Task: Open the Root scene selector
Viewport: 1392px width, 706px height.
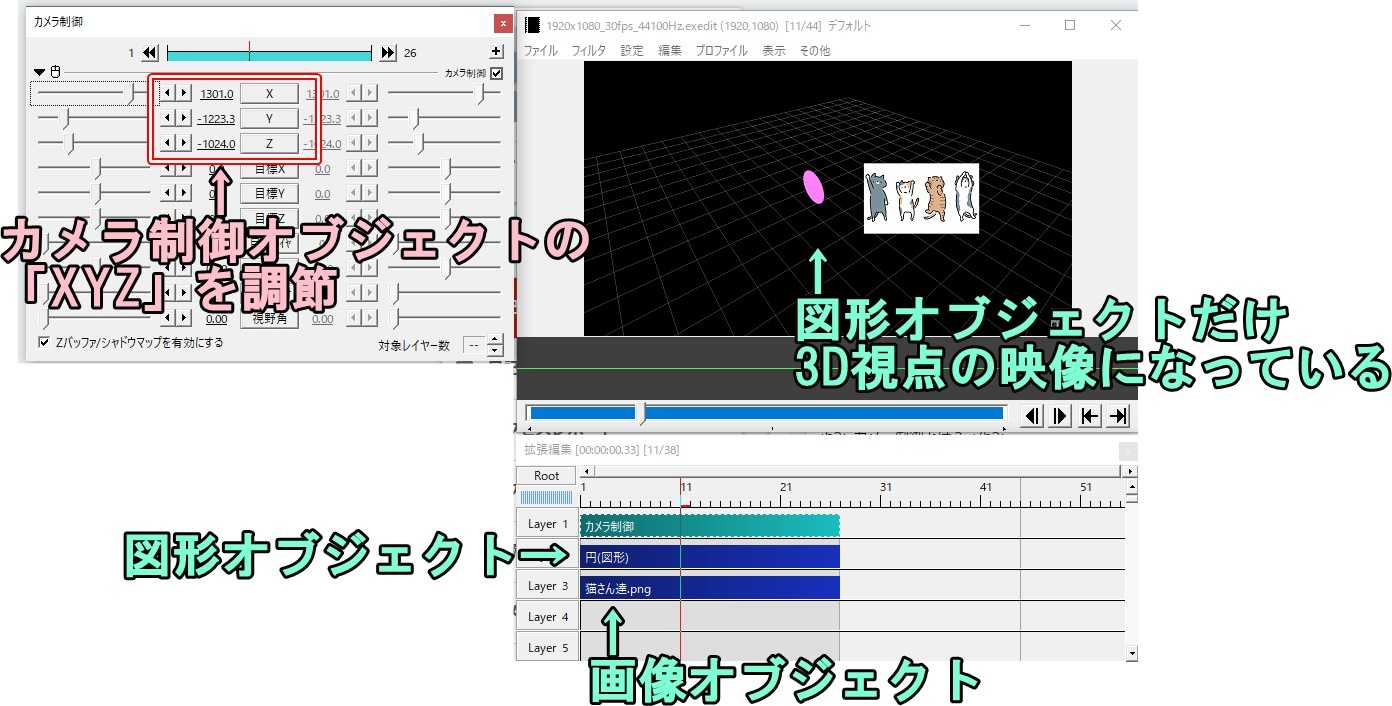Action: coord(545,475)
